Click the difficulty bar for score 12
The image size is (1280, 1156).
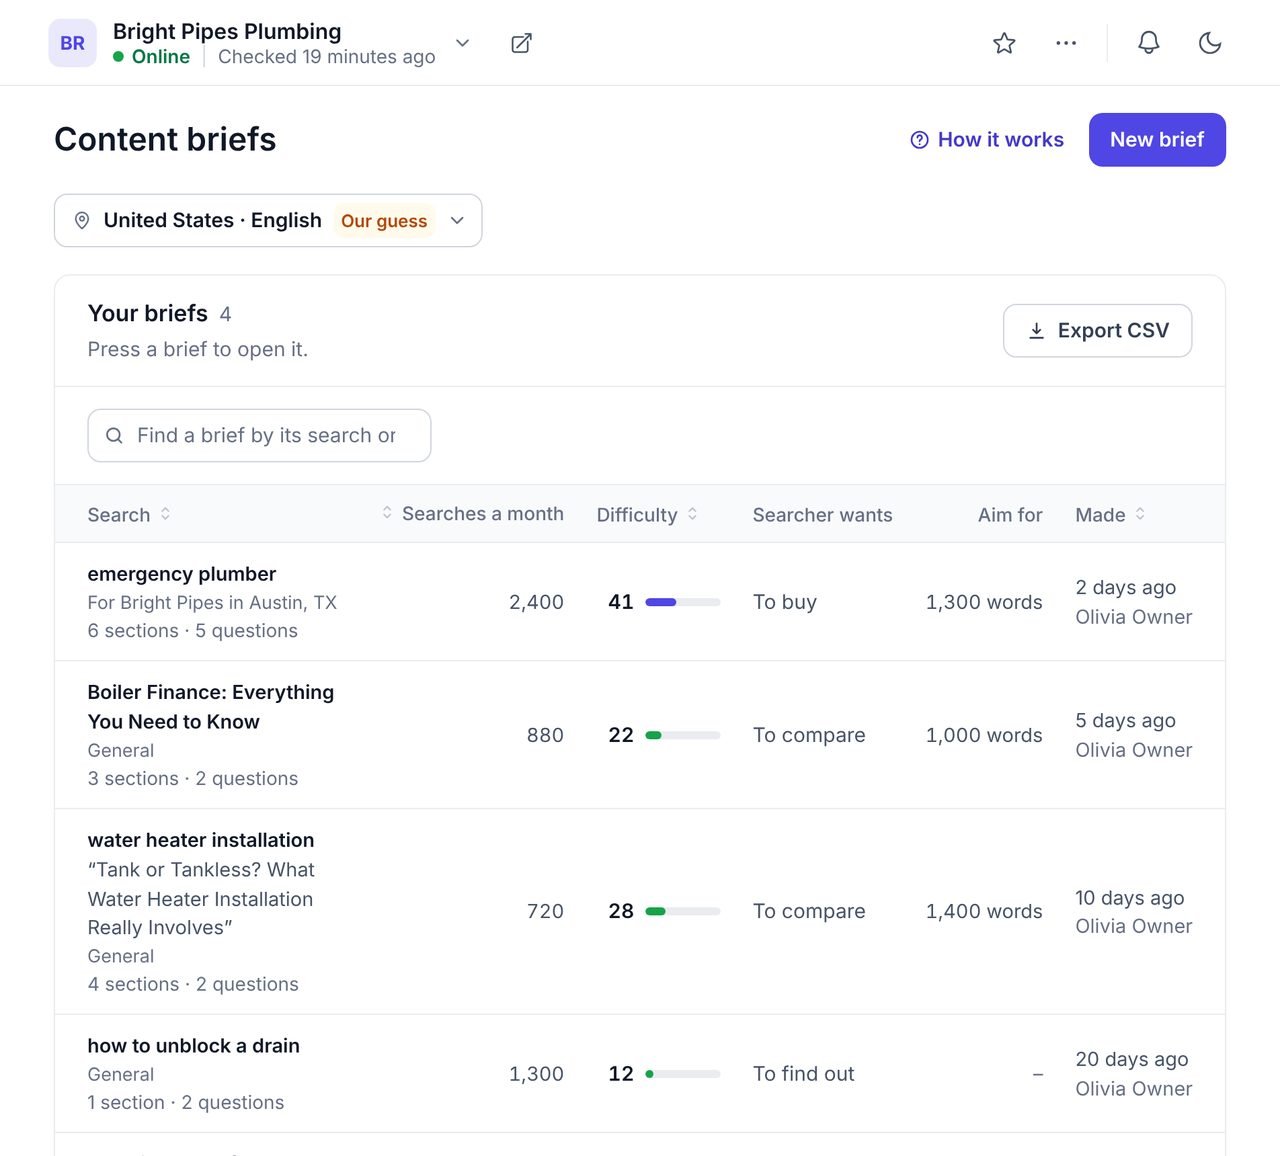click(683, 1074)
